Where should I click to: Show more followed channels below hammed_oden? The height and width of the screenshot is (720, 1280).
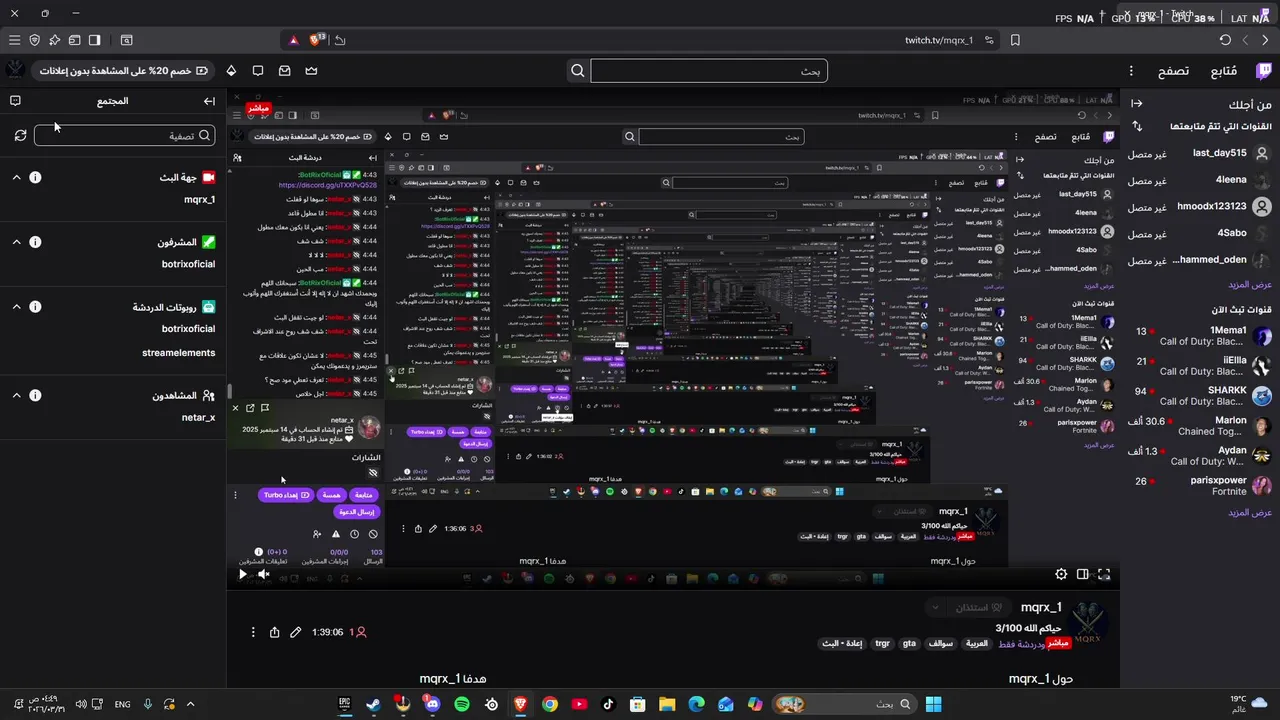pyautogui.click(x=1250, y=284)
